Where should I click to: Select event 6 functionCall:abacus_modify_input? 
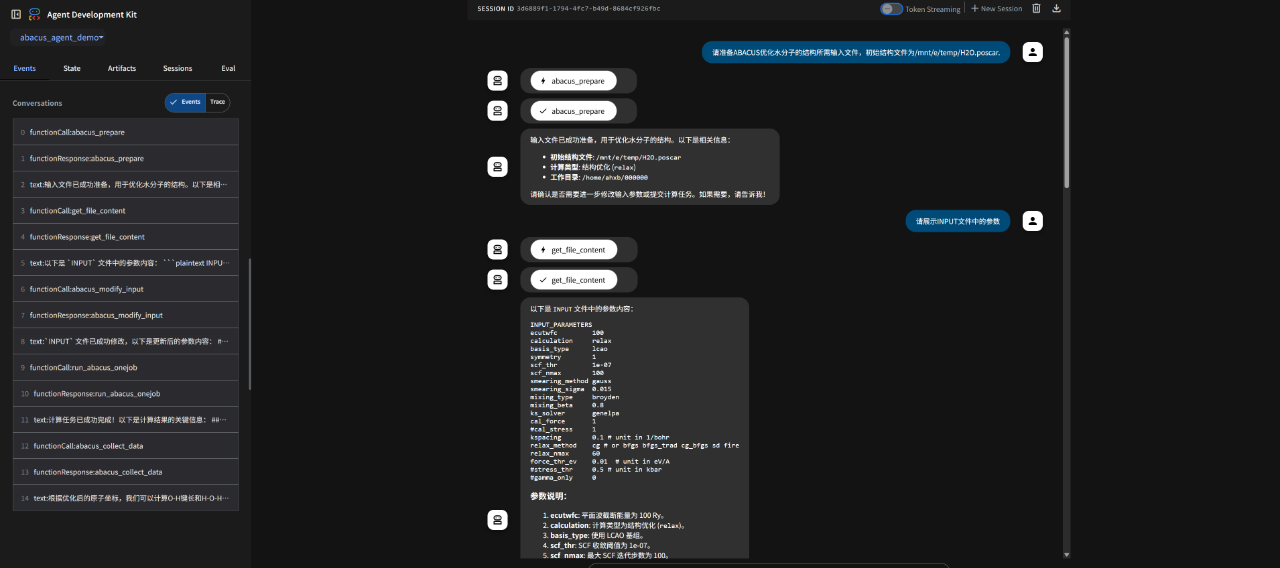pyautogui.click(x=126, y=289)
